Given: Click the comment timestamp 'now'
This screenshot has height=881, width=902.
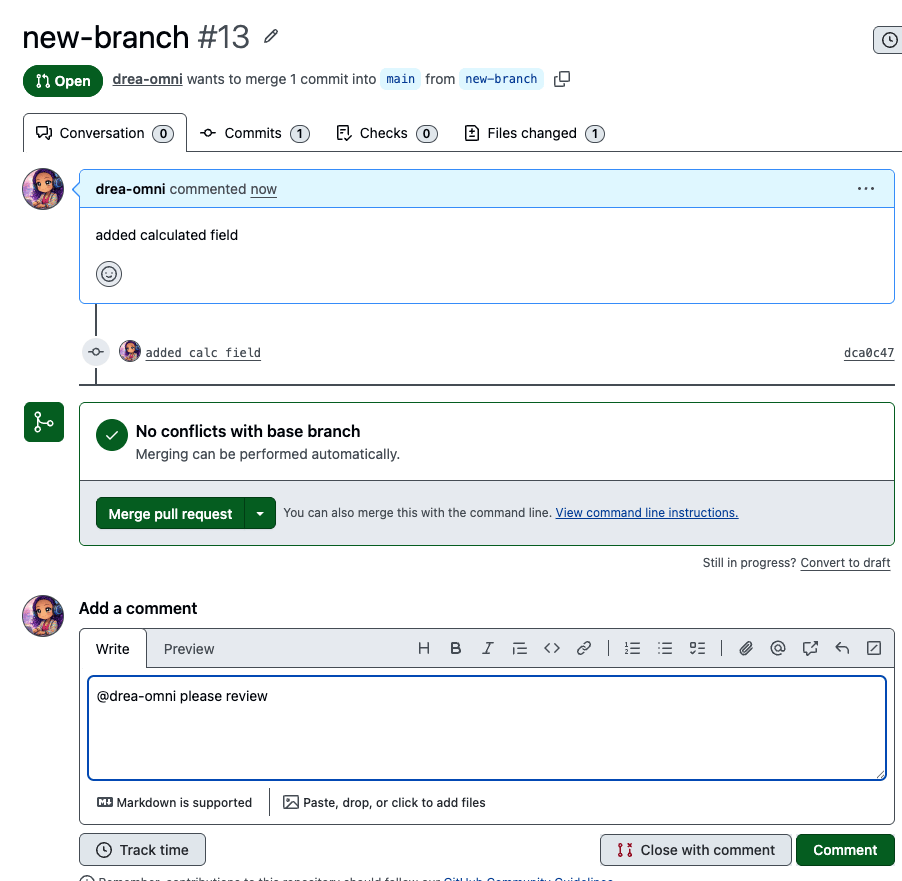Looking at the screenshot, I should point(263,189).
